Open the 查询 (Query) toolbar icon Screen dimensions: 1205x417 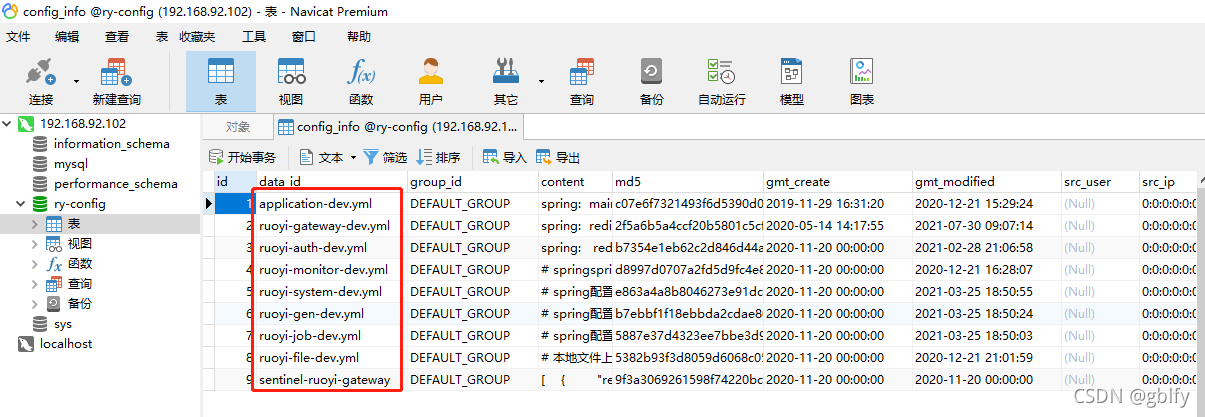[581, 81]
